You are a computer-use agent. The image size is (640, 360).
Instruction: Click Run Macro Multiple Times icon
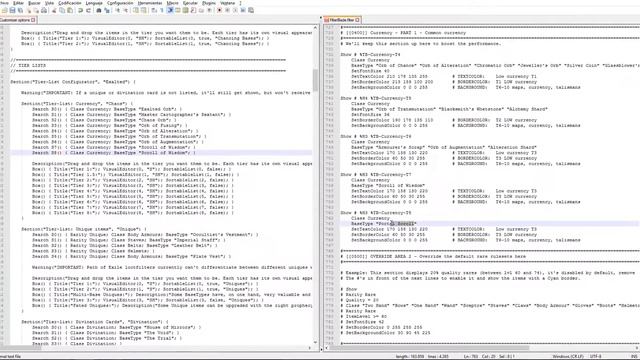(x=243, y=10)
